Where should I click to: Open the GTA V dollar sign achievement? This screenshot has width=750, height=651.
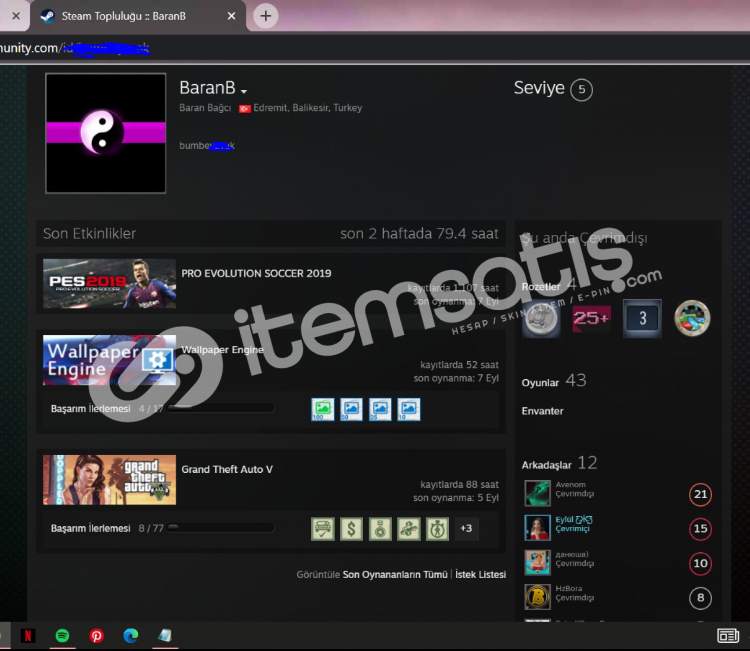pyautogui.click(x=352, y=529)
